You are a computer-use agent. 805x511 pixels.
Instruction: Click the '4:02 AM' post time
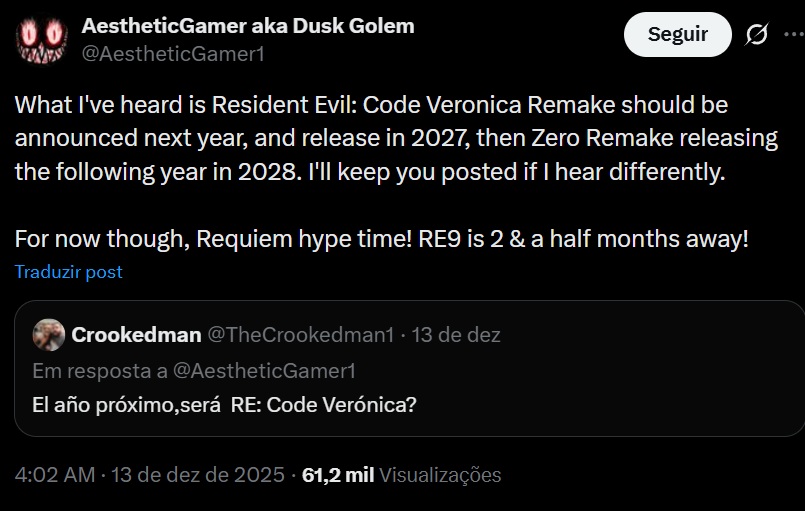coord(56,475)
